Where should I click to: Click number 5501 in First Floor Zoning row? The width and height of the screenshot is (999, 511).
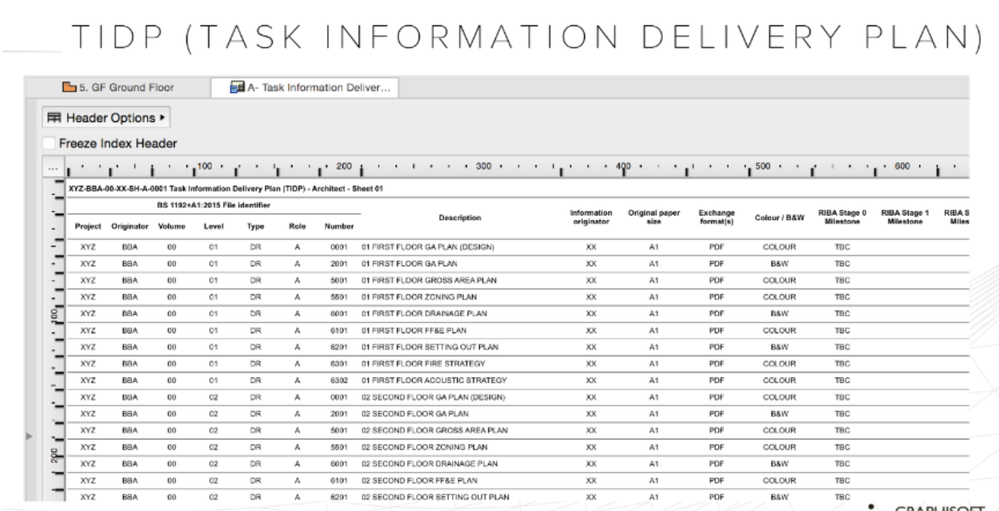pyautogui.click(x=339, y=297)
